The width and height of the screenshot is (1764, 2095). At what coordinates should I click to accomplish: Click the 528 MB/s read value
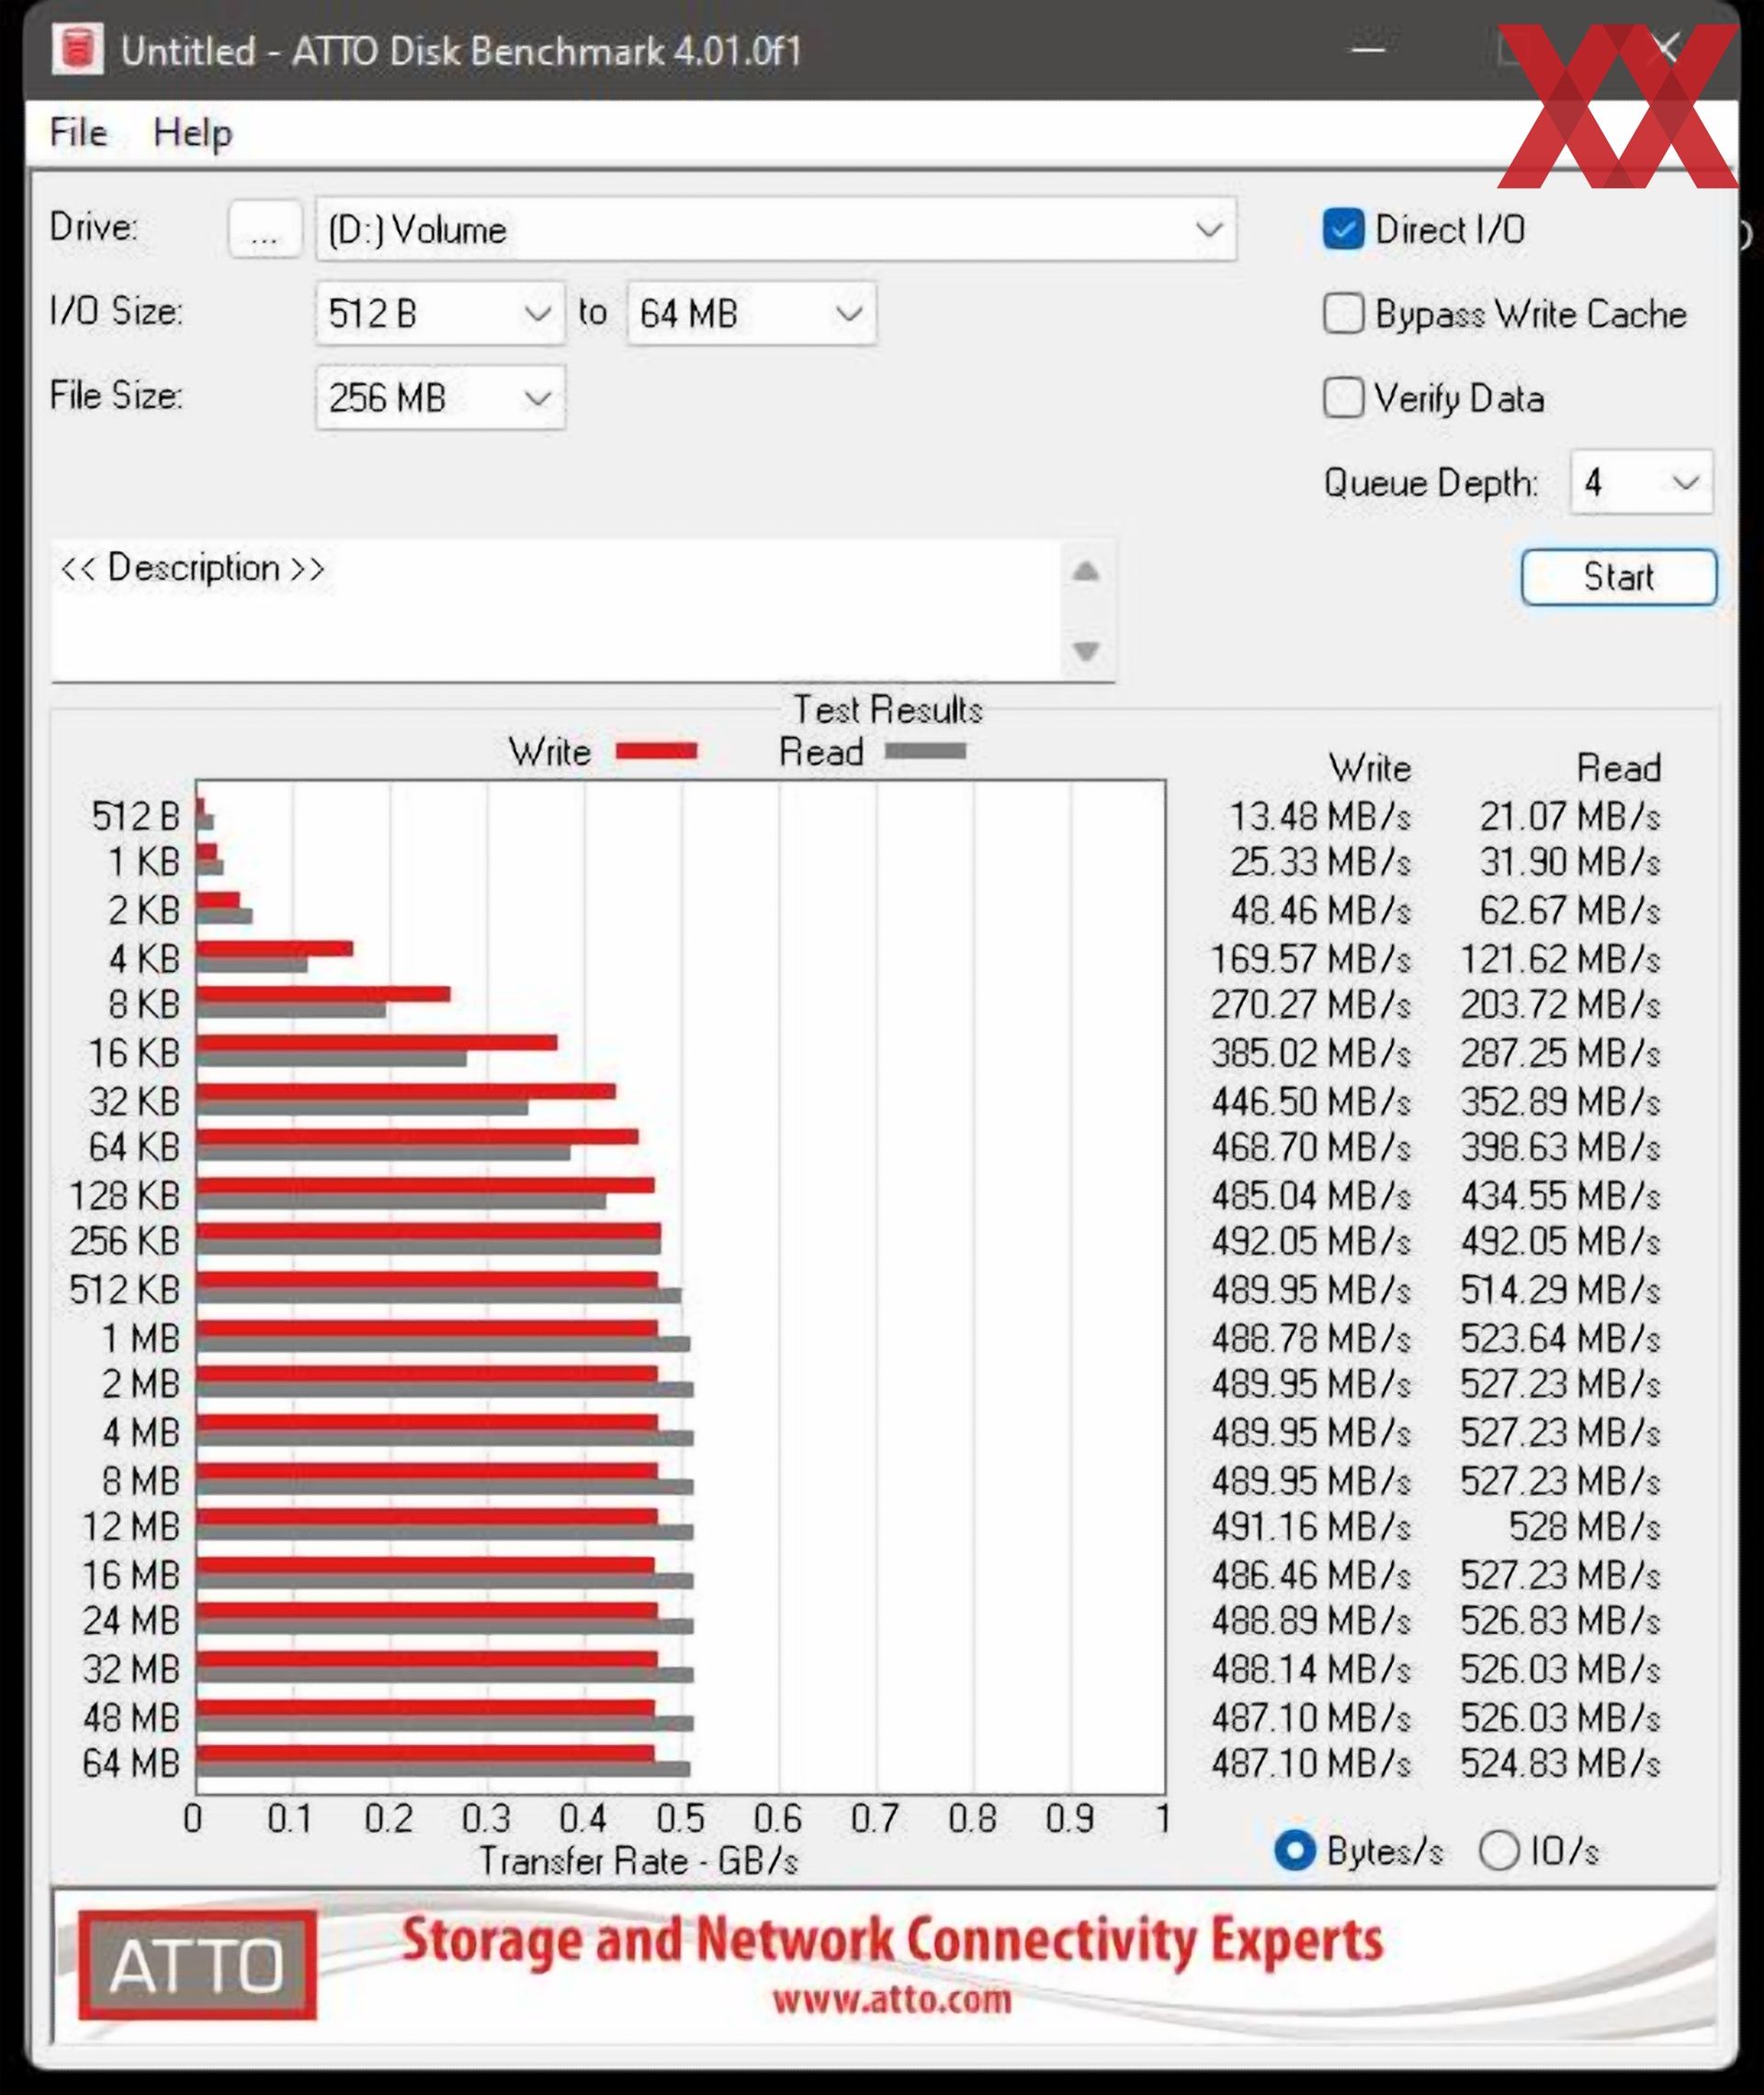(x=1584, y=1526)
